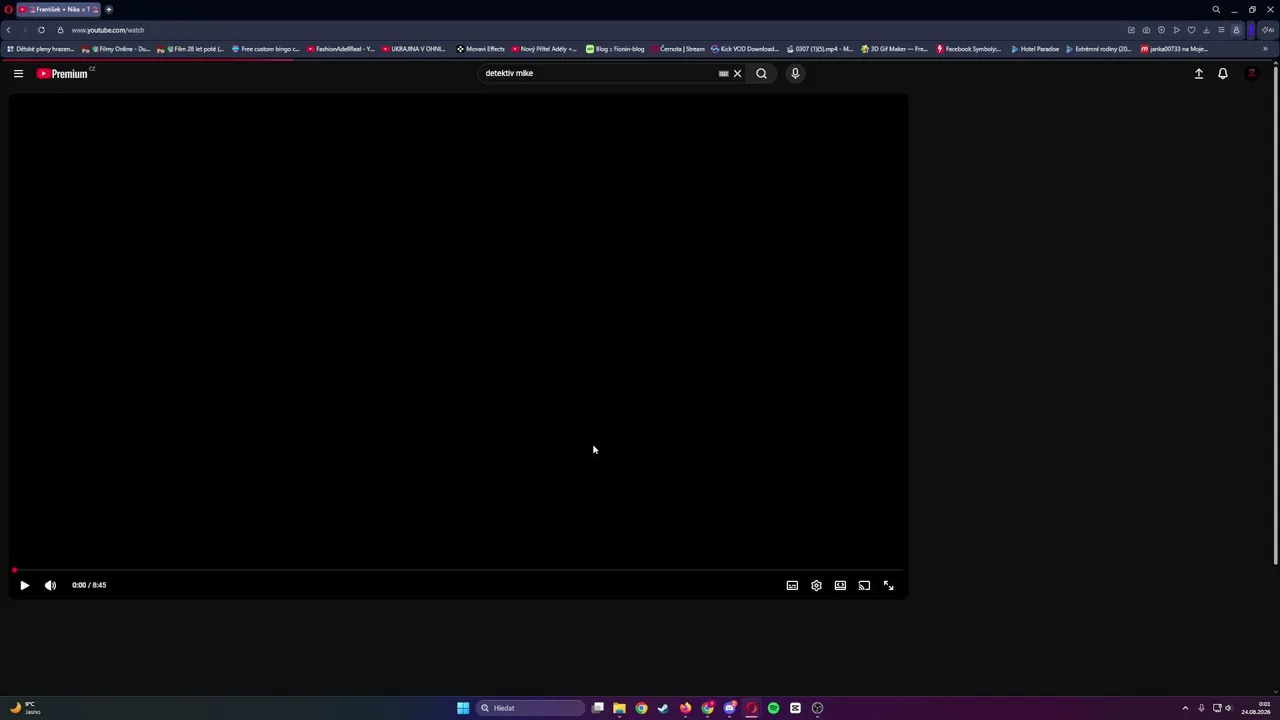
Task: Cast video to a TV
Action: tap(864, 585)
